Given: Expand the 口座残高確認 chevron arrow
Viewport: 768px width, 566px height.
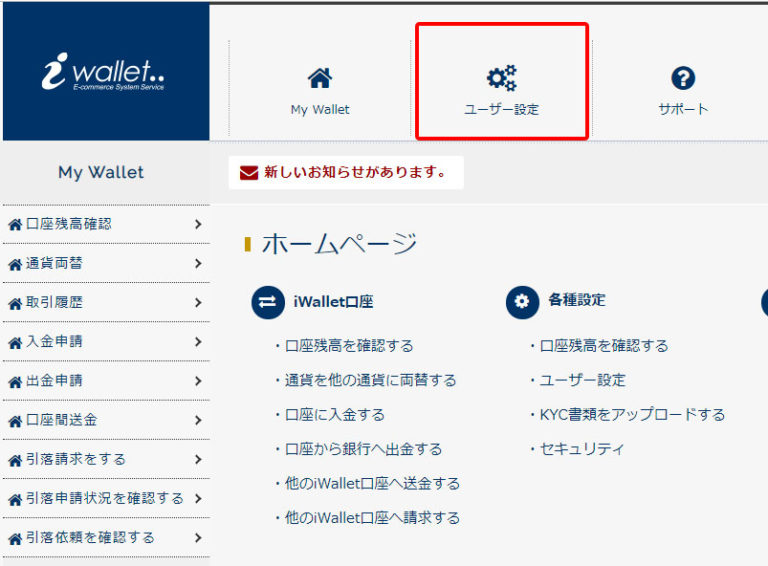Looking at the screenshot, I should [198, 224].
